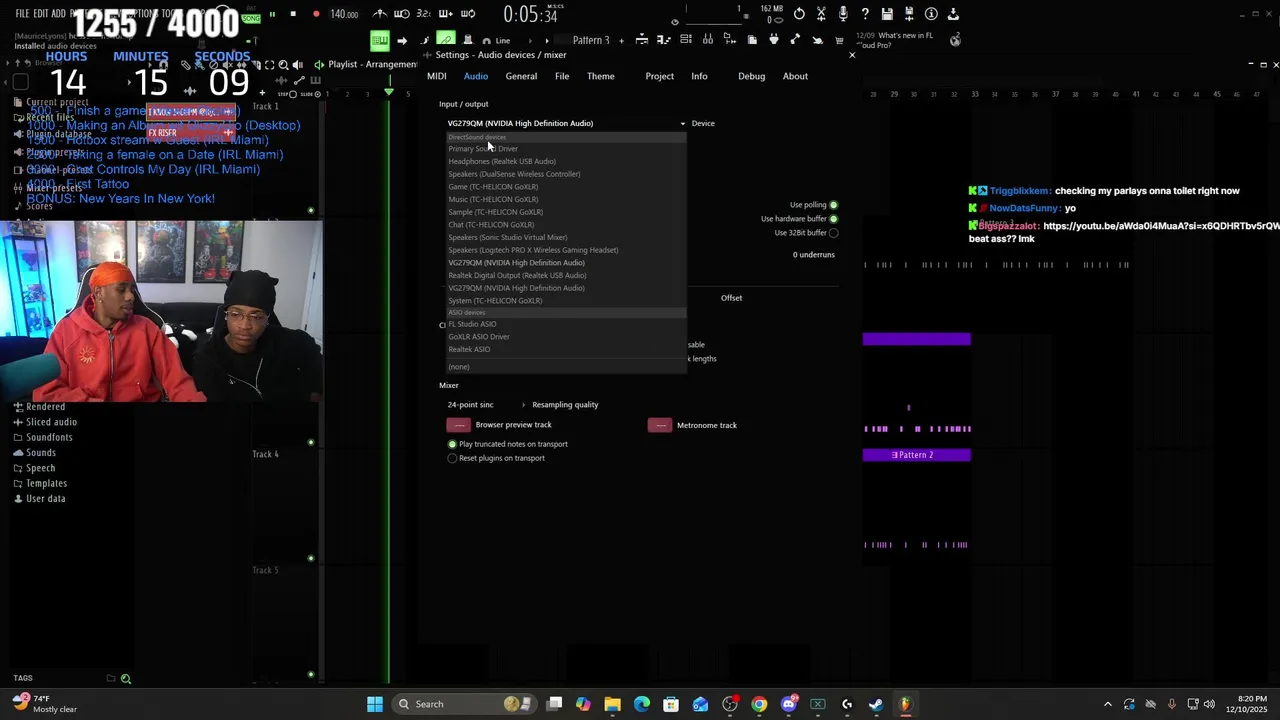The height and width of the screenshot is (720, 1280).
Task: Click the download content library icon
Action: click(953, 14)
